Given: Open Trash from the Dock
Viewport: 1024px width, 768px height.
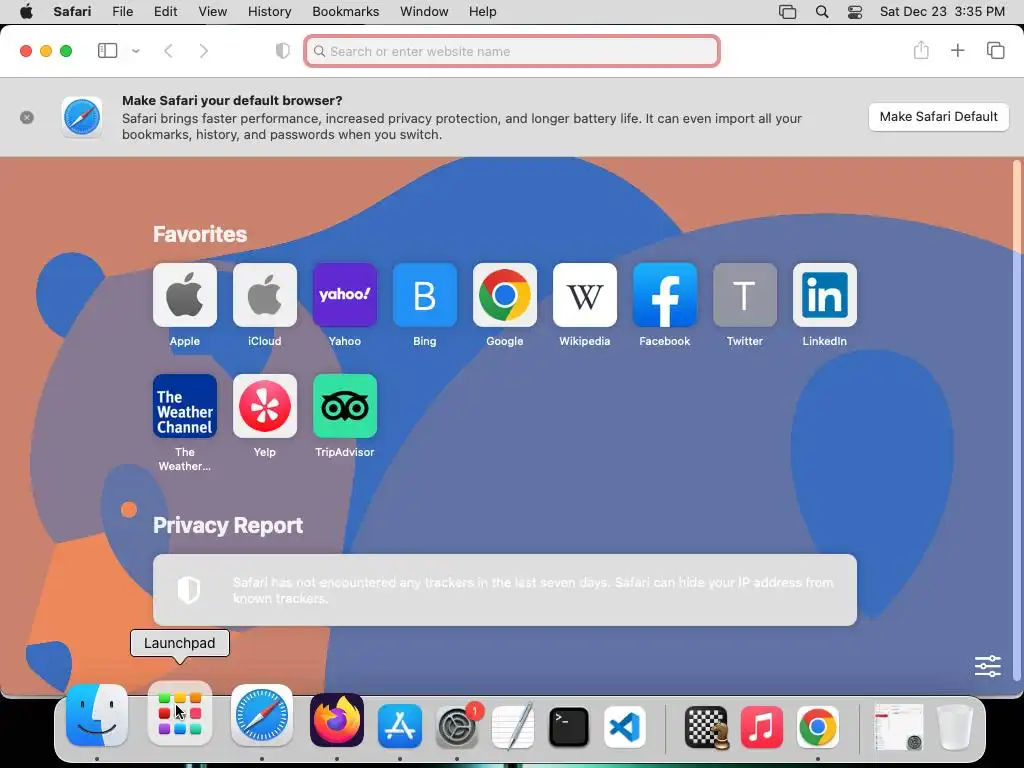Looking at the screenshot, I should [x=955, y=726].
